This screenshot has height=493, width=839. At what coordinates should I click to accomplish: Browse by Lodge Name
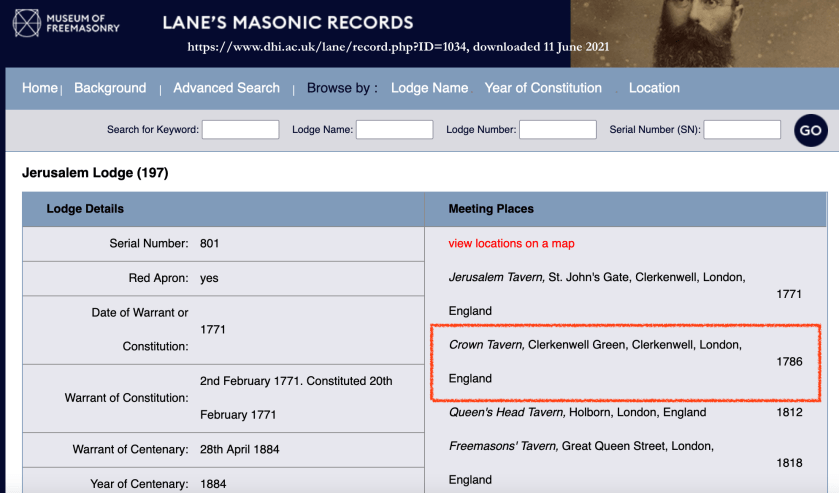[x=429, y=88]
